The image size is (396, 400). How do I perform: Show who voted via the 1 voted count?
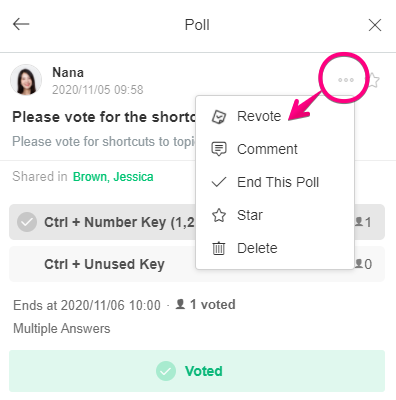click(206, 304)
